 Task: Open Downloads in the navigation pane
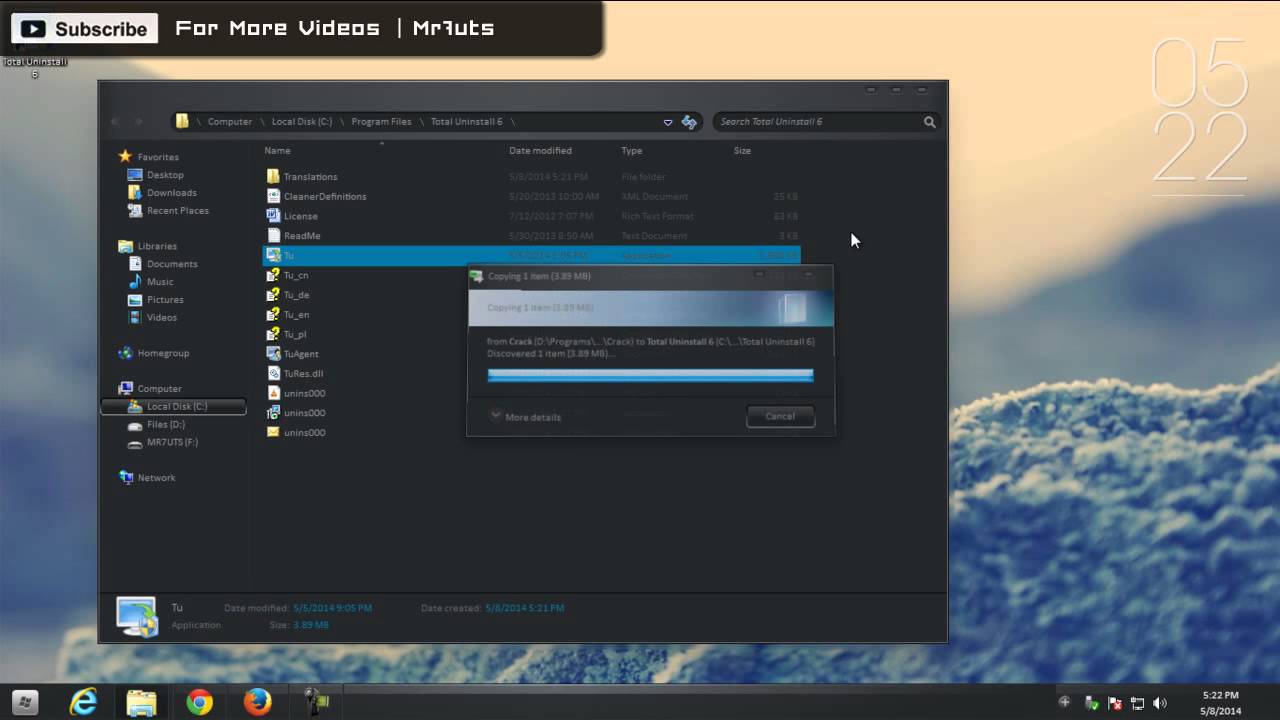[x=162, y=193]
